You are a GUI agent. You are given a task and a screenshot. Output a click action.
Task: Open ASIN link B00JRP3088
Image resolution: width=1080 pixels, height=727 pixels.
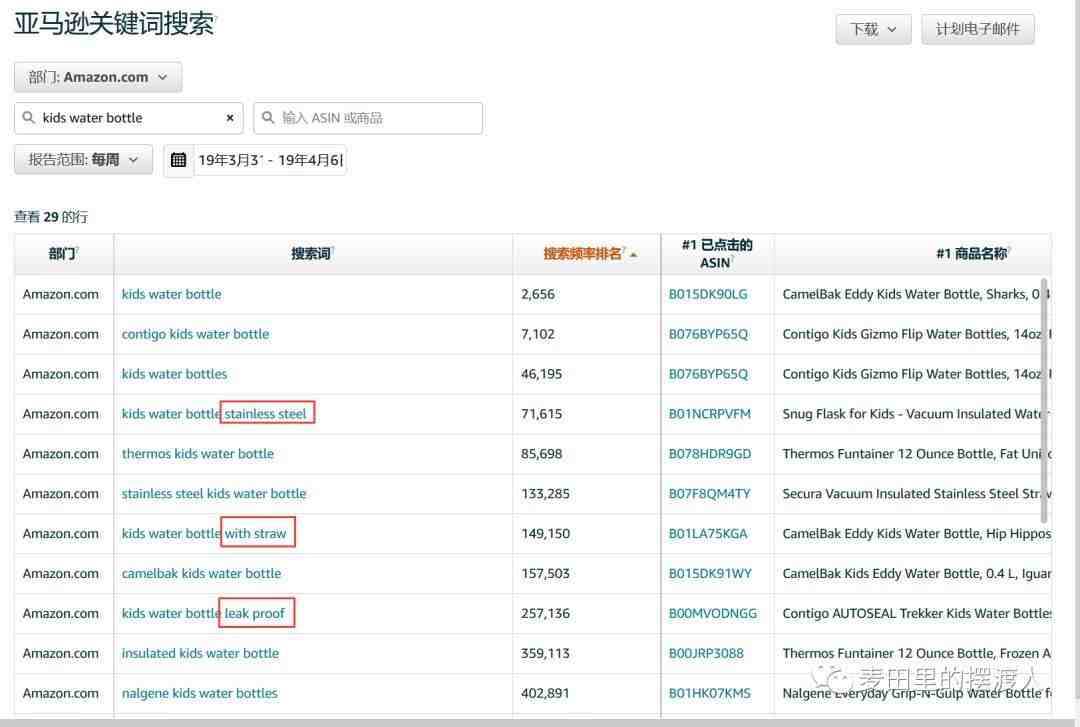click(706, 654)
